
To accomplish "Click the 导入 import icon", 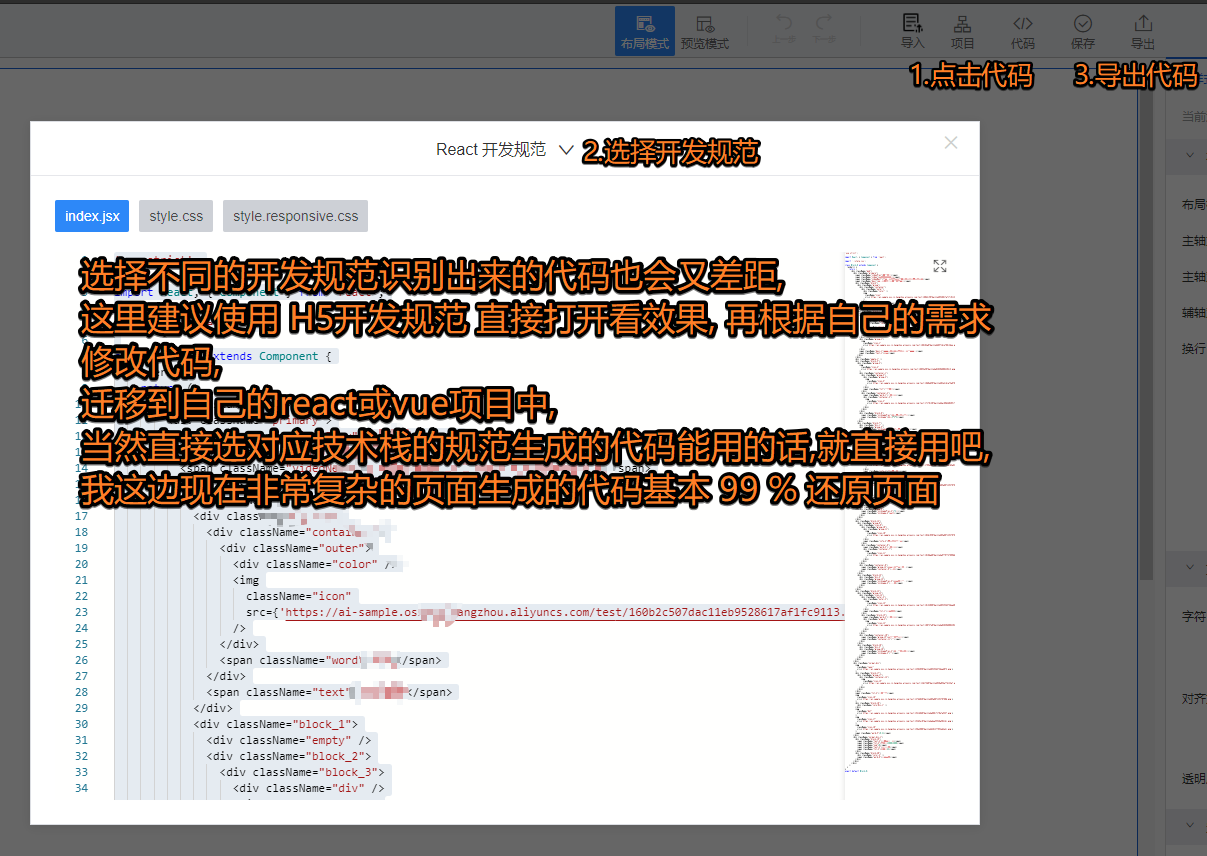I will pos(912,31).
